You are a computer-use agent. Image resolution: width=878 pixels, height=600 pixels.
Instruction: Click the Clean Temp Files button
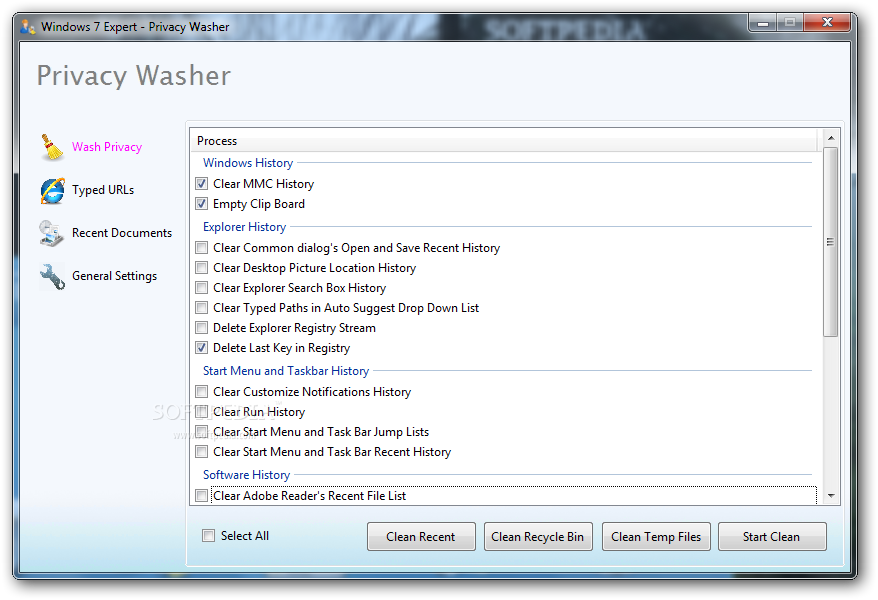[656, 537]
